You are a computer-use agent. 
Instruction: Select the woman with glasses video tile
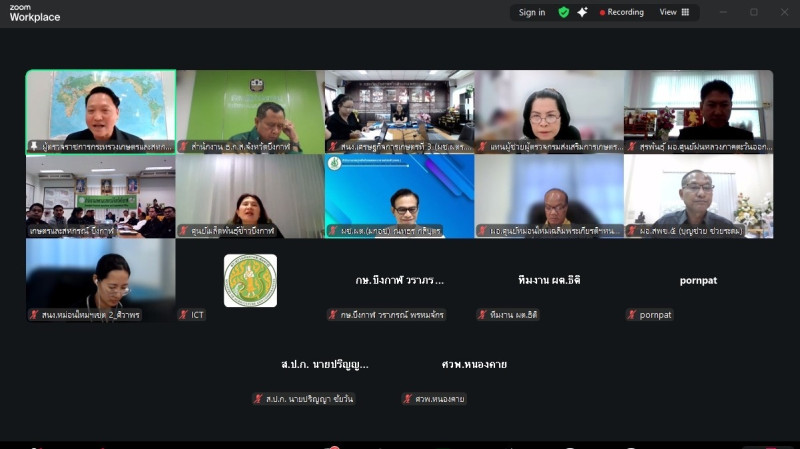549,112
